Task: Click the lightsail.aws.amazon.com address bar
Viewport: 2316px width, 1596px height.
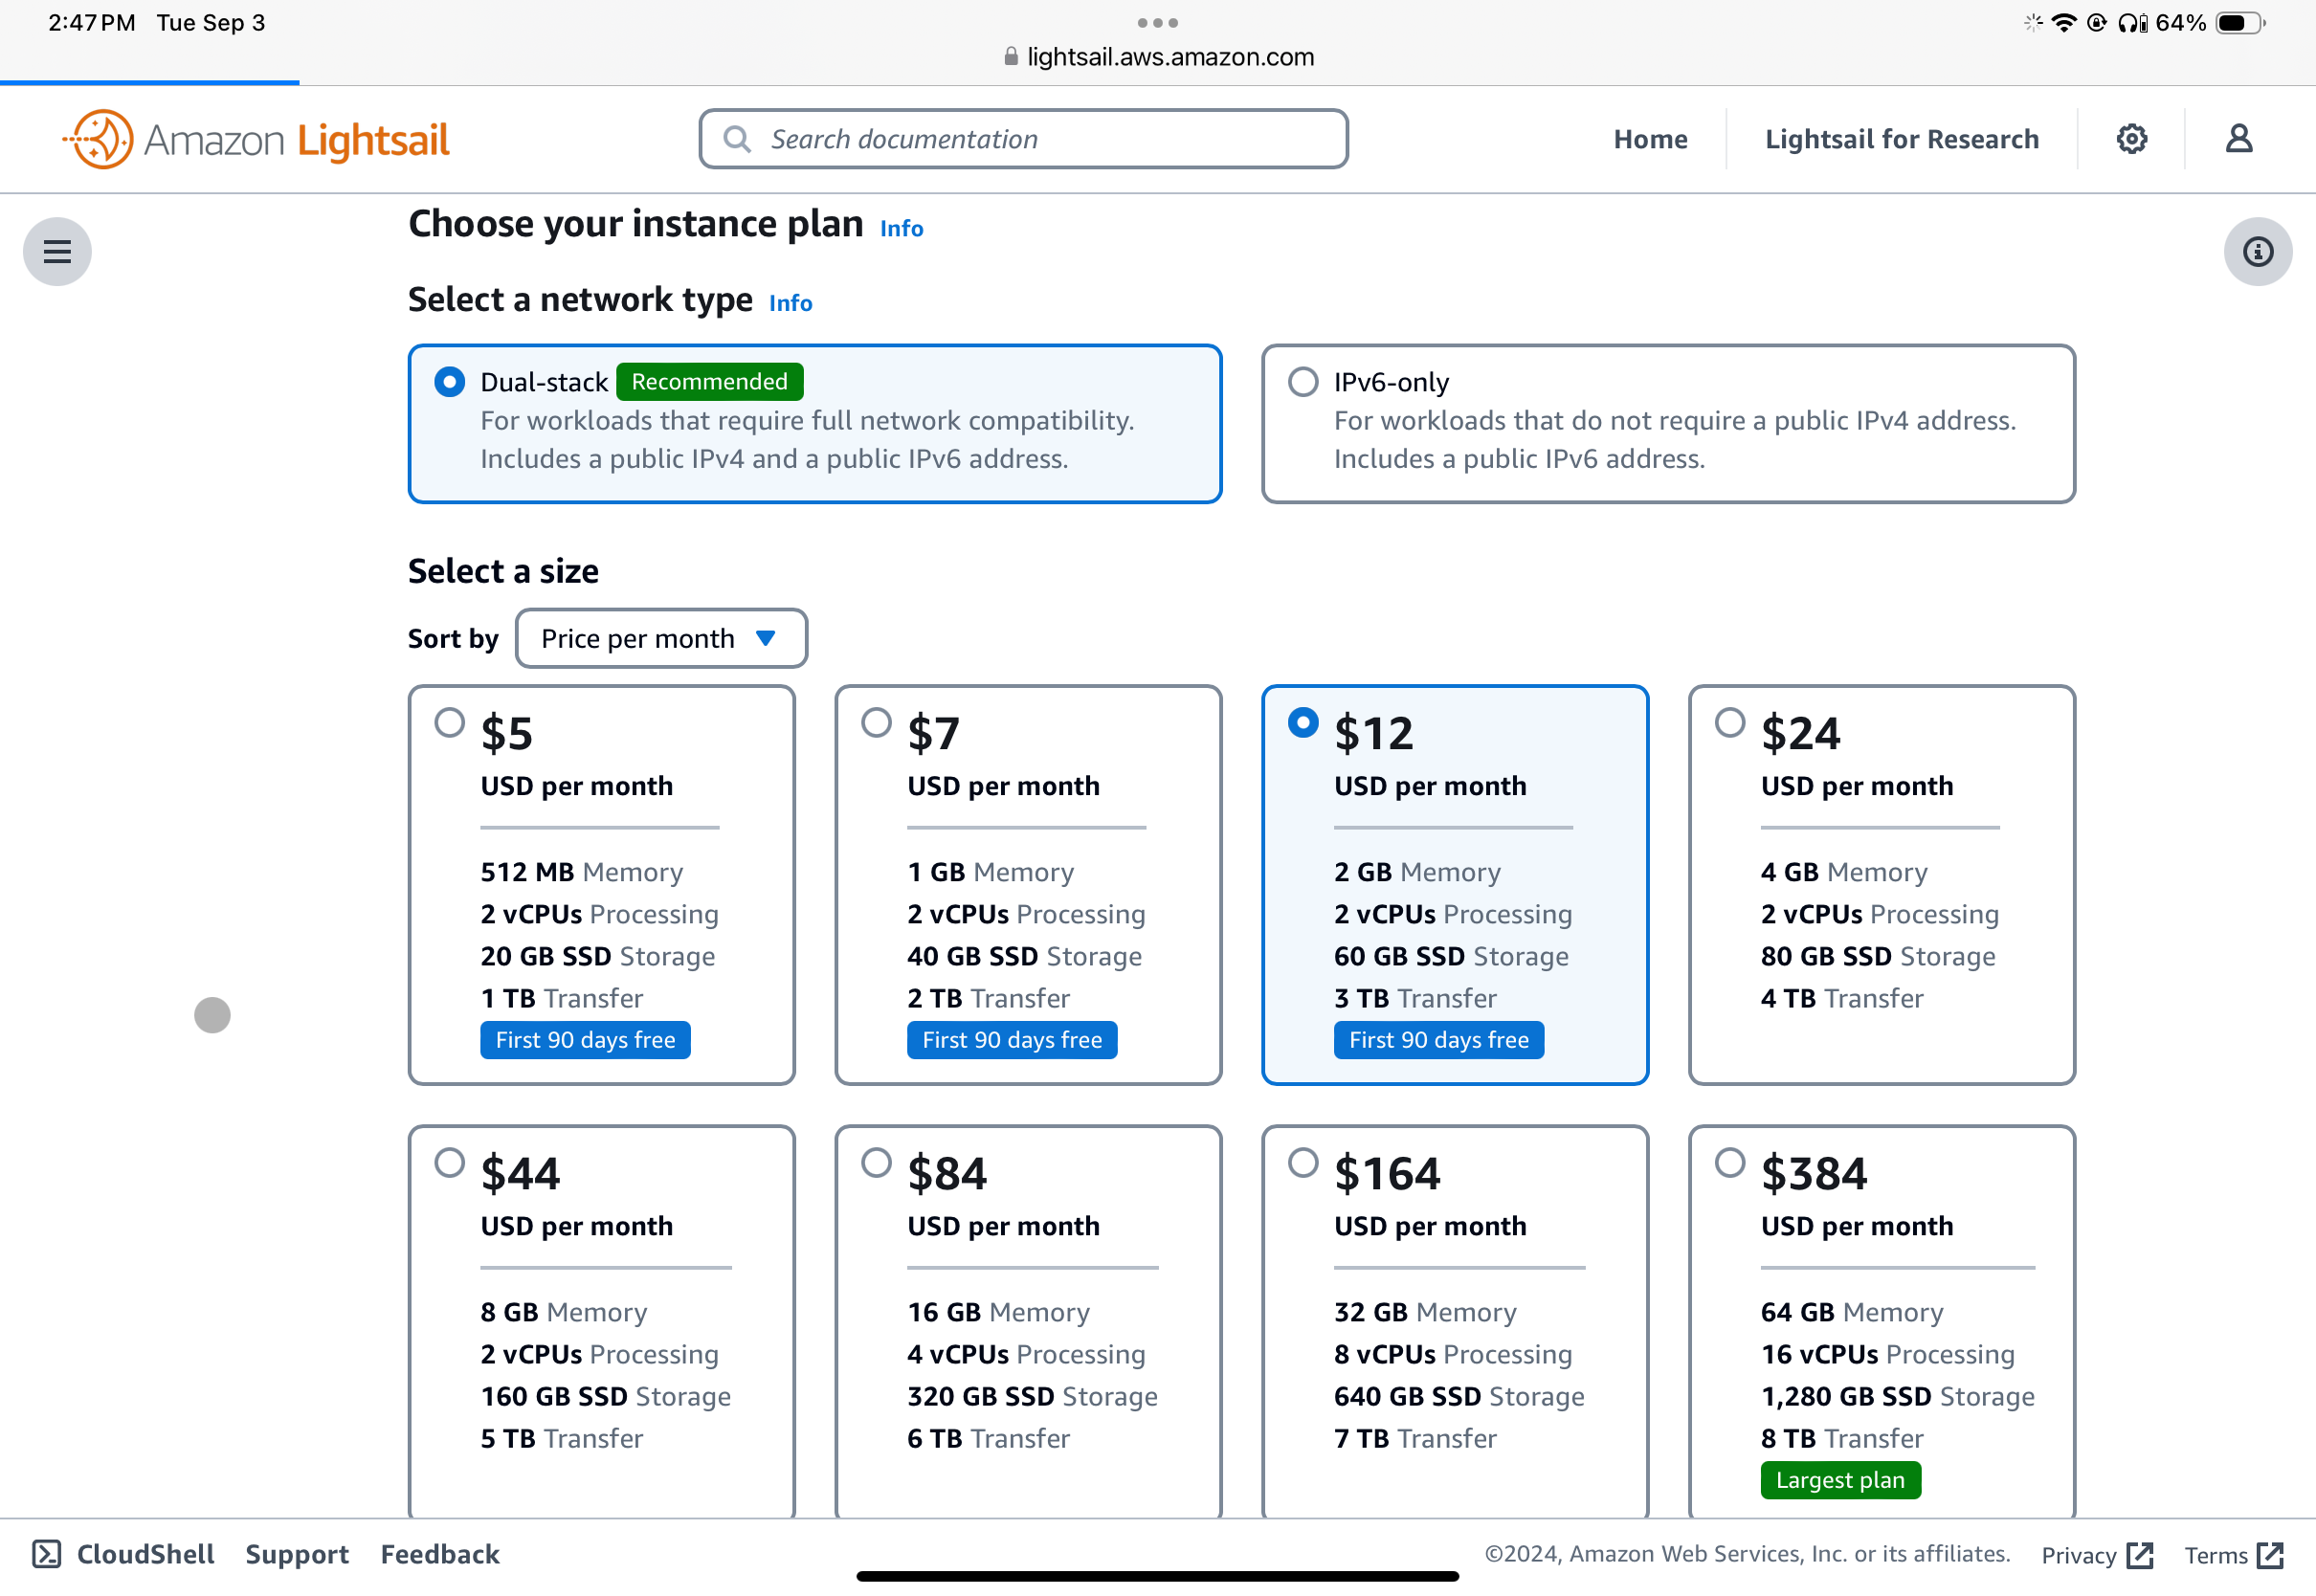Action: point(1158,57)
